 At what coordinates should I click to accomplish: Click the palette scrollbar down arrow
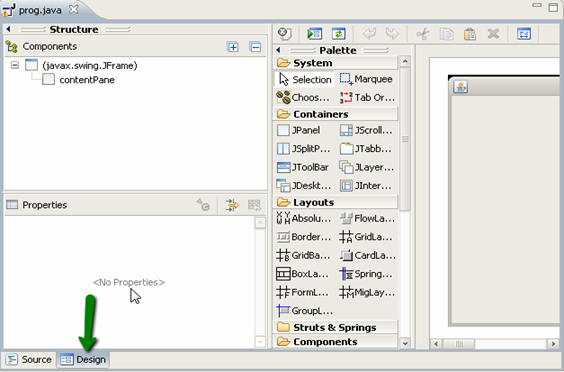tap(405, 343)
